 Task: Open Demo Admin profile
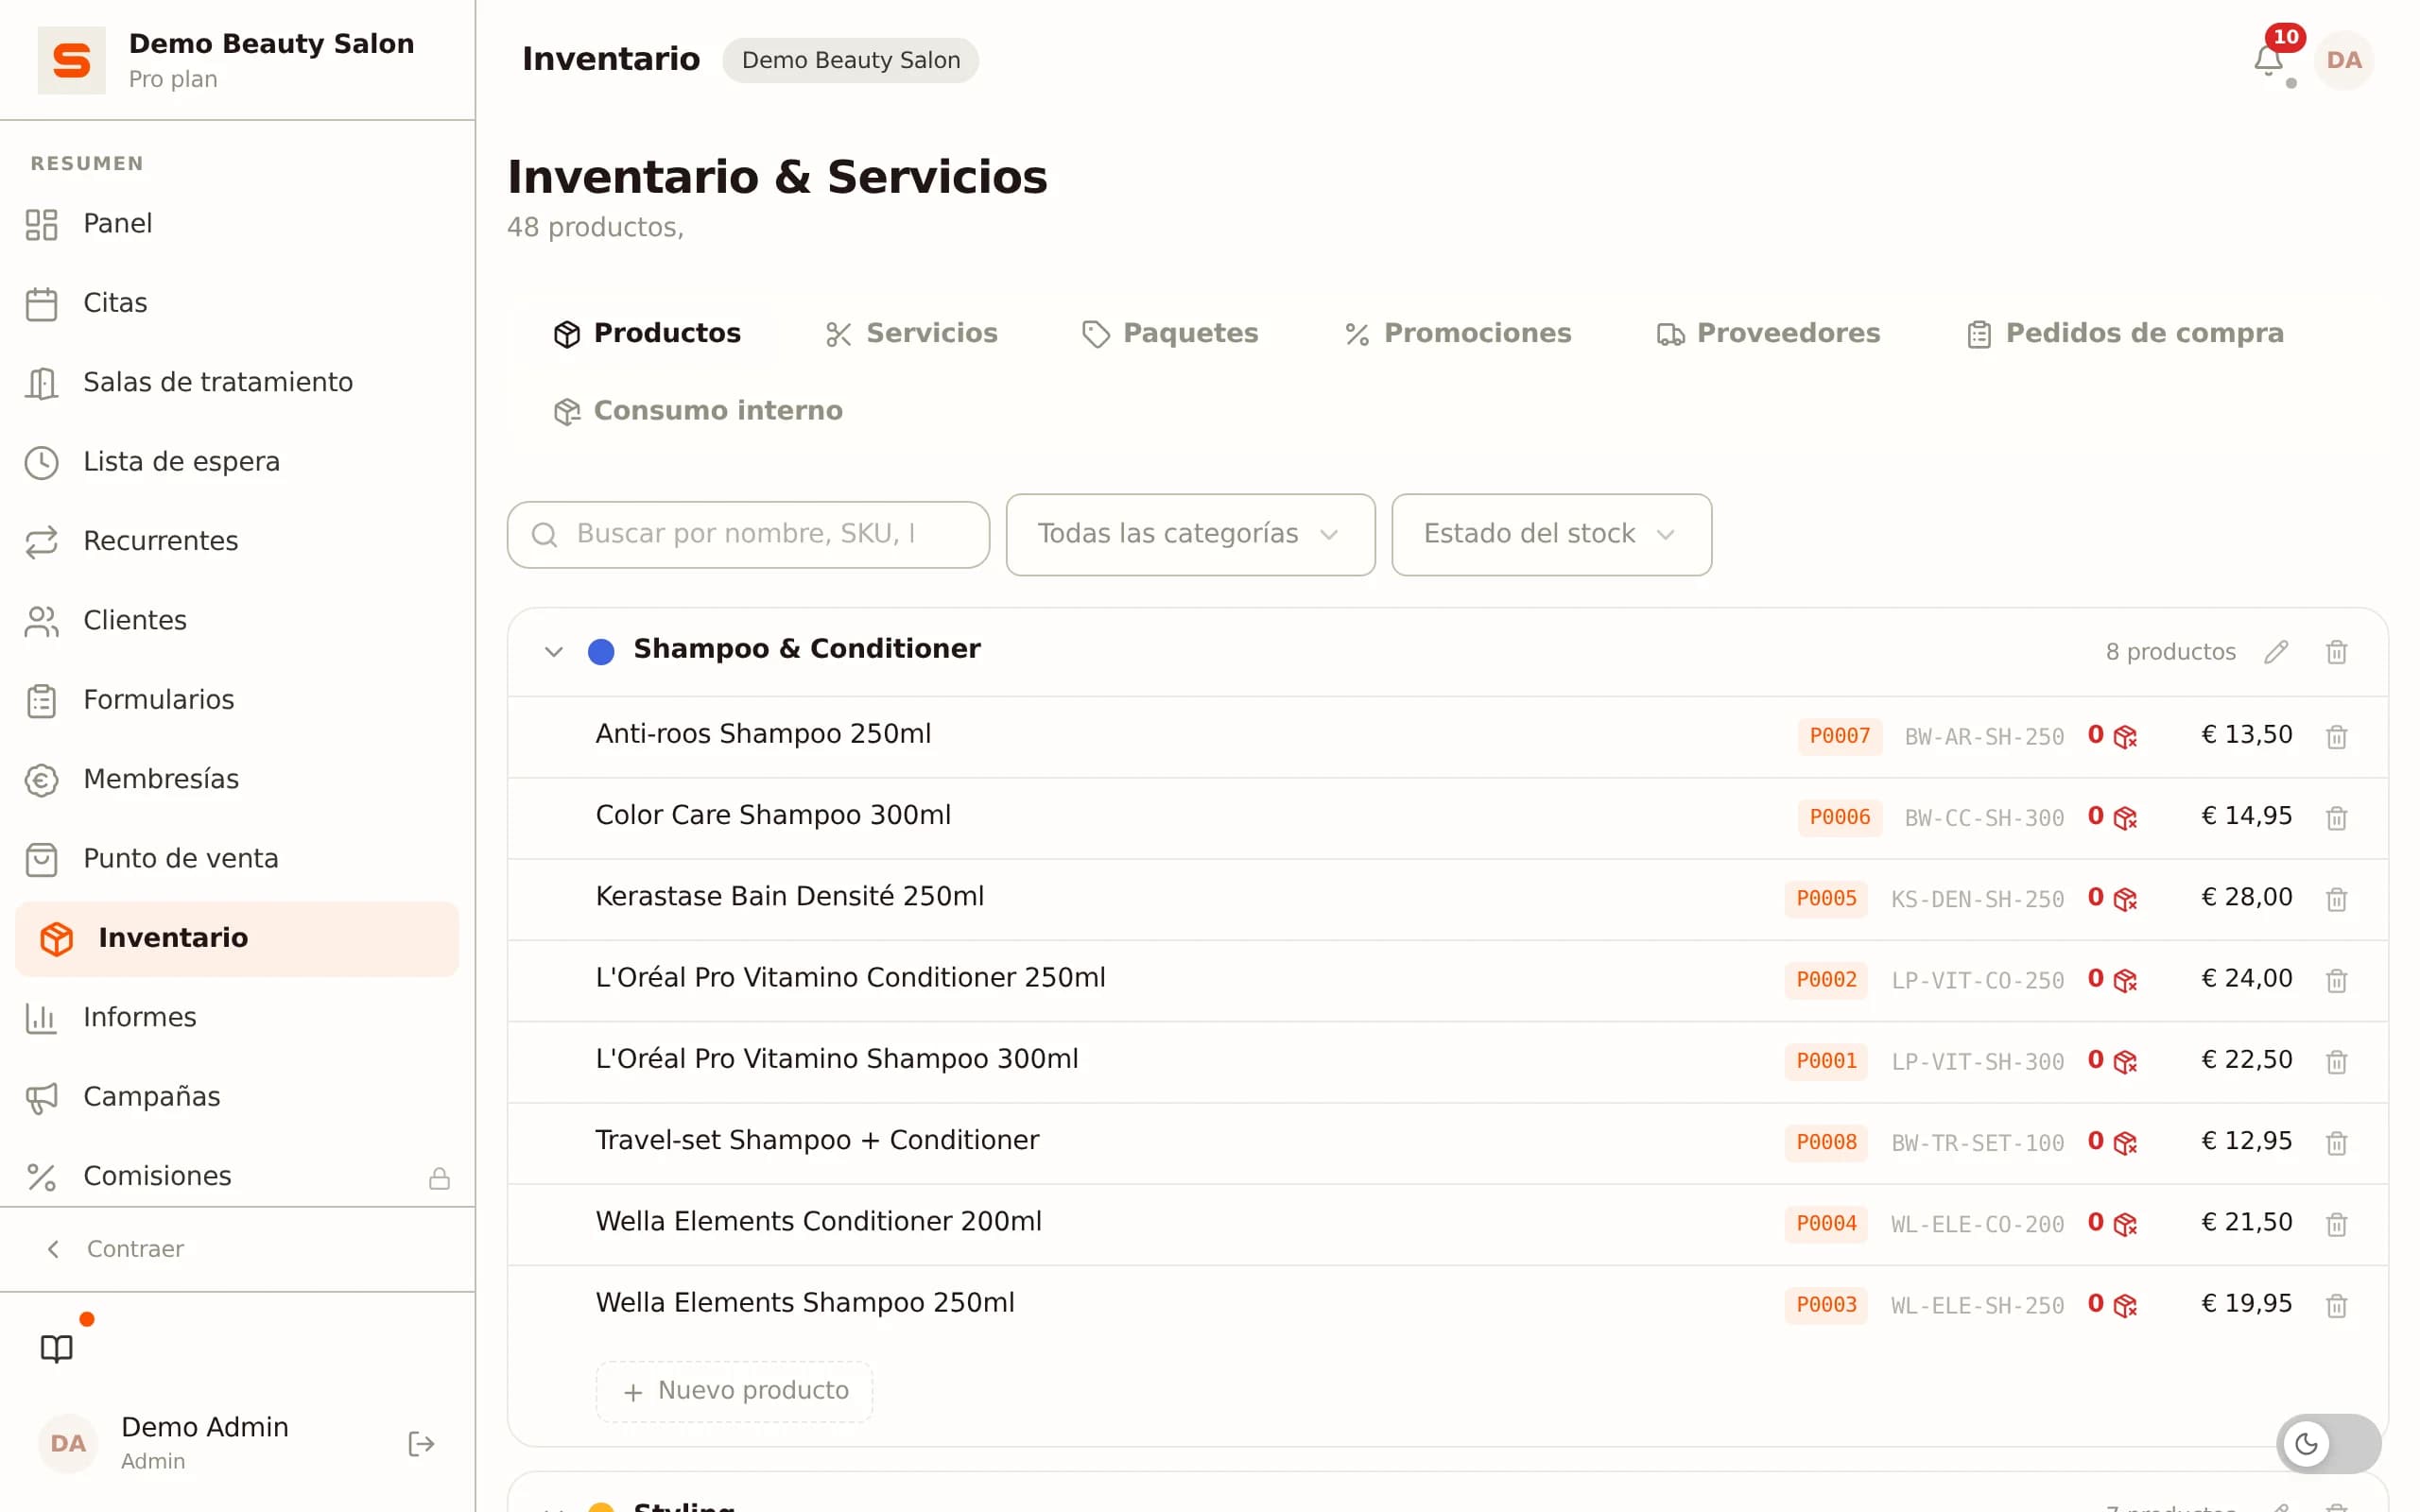point(204,1443)
